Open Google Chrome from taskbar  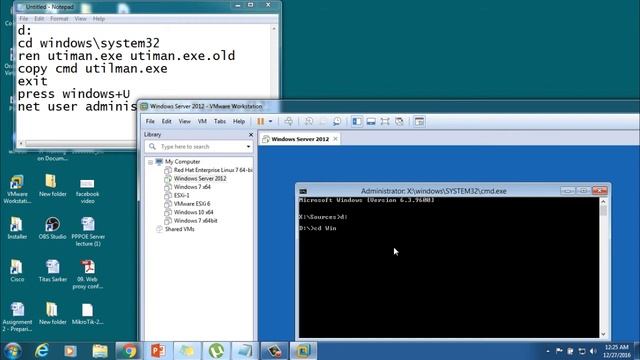click(x=129, y=351)
